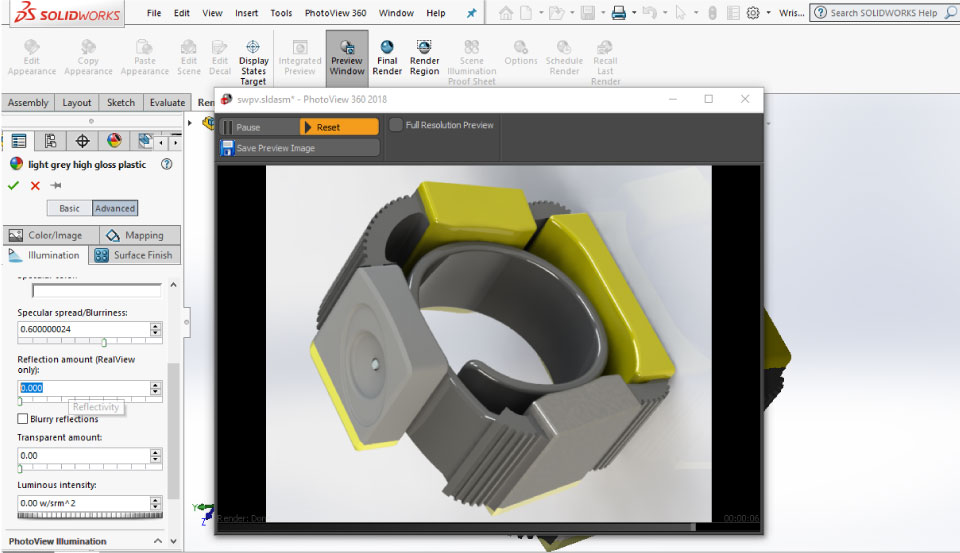Click Save Preview Image

(299, 148)
